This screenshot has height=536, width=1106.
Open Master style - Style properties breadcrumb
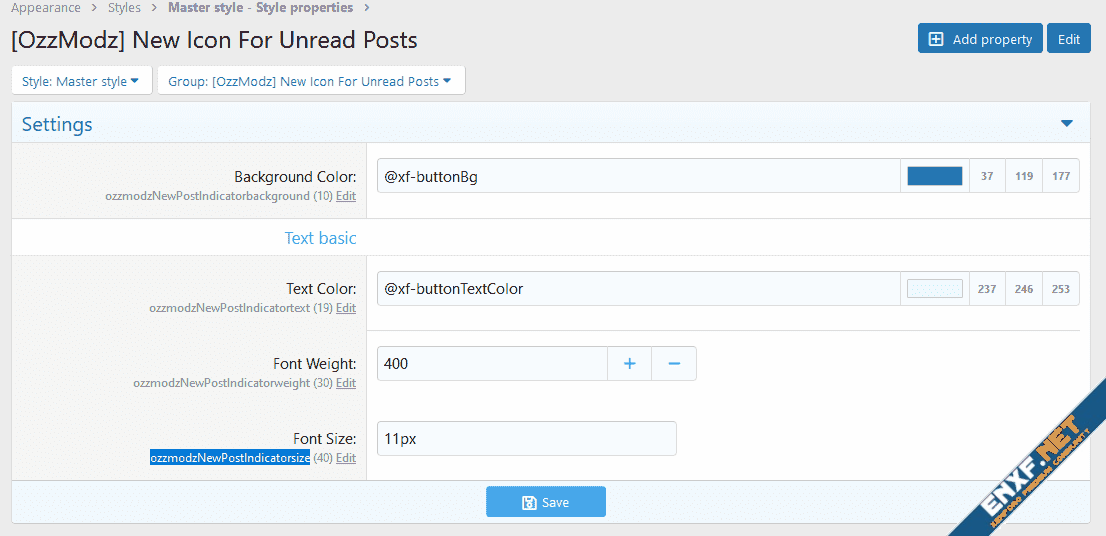[x=260, y=8]
